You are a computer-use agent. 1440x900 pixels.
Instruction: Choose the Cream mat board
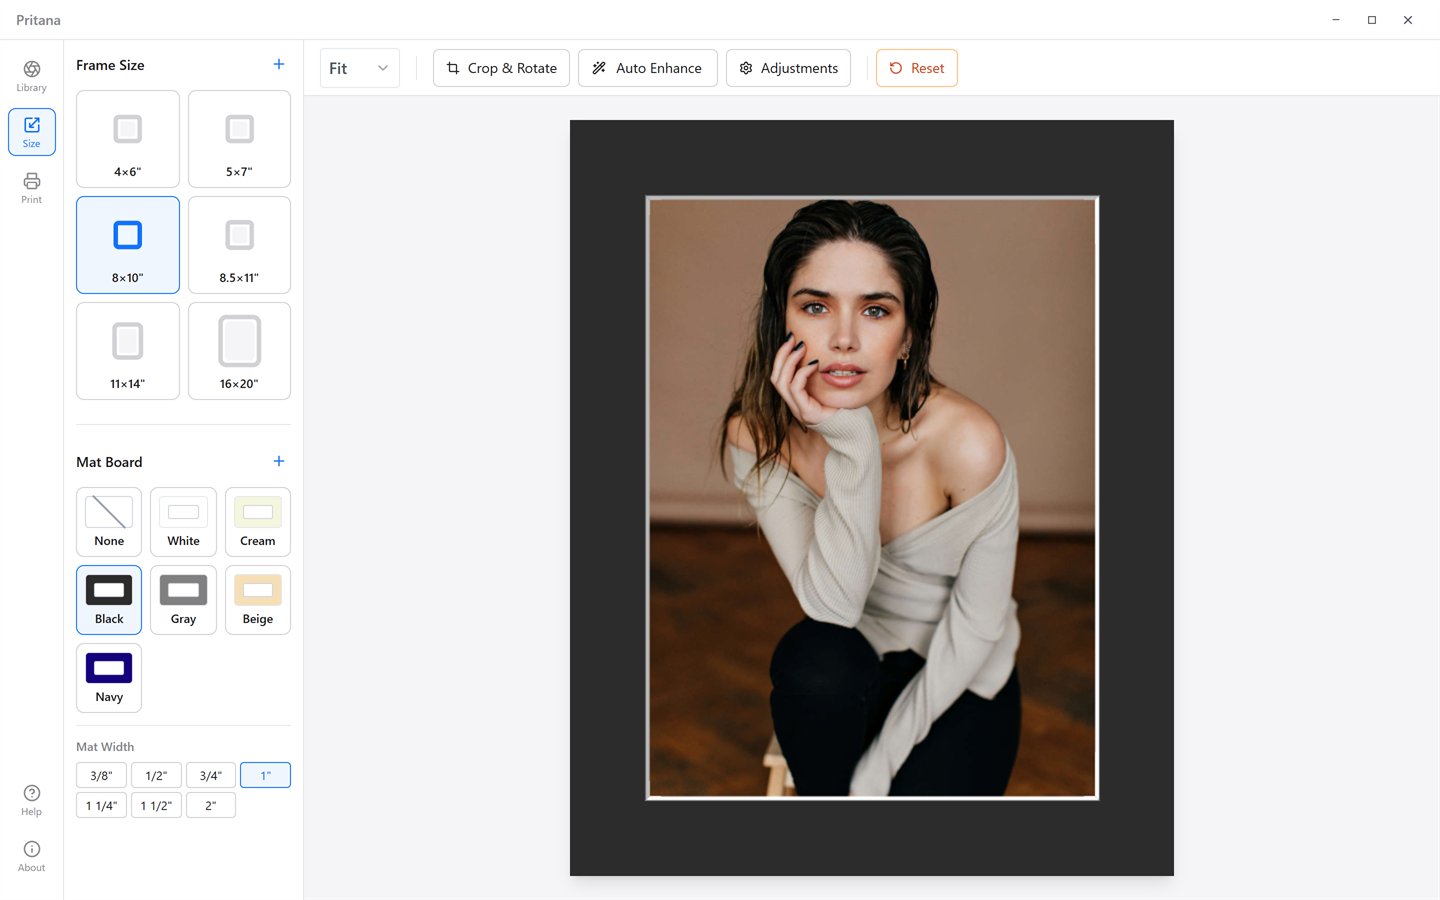[258, 522]
